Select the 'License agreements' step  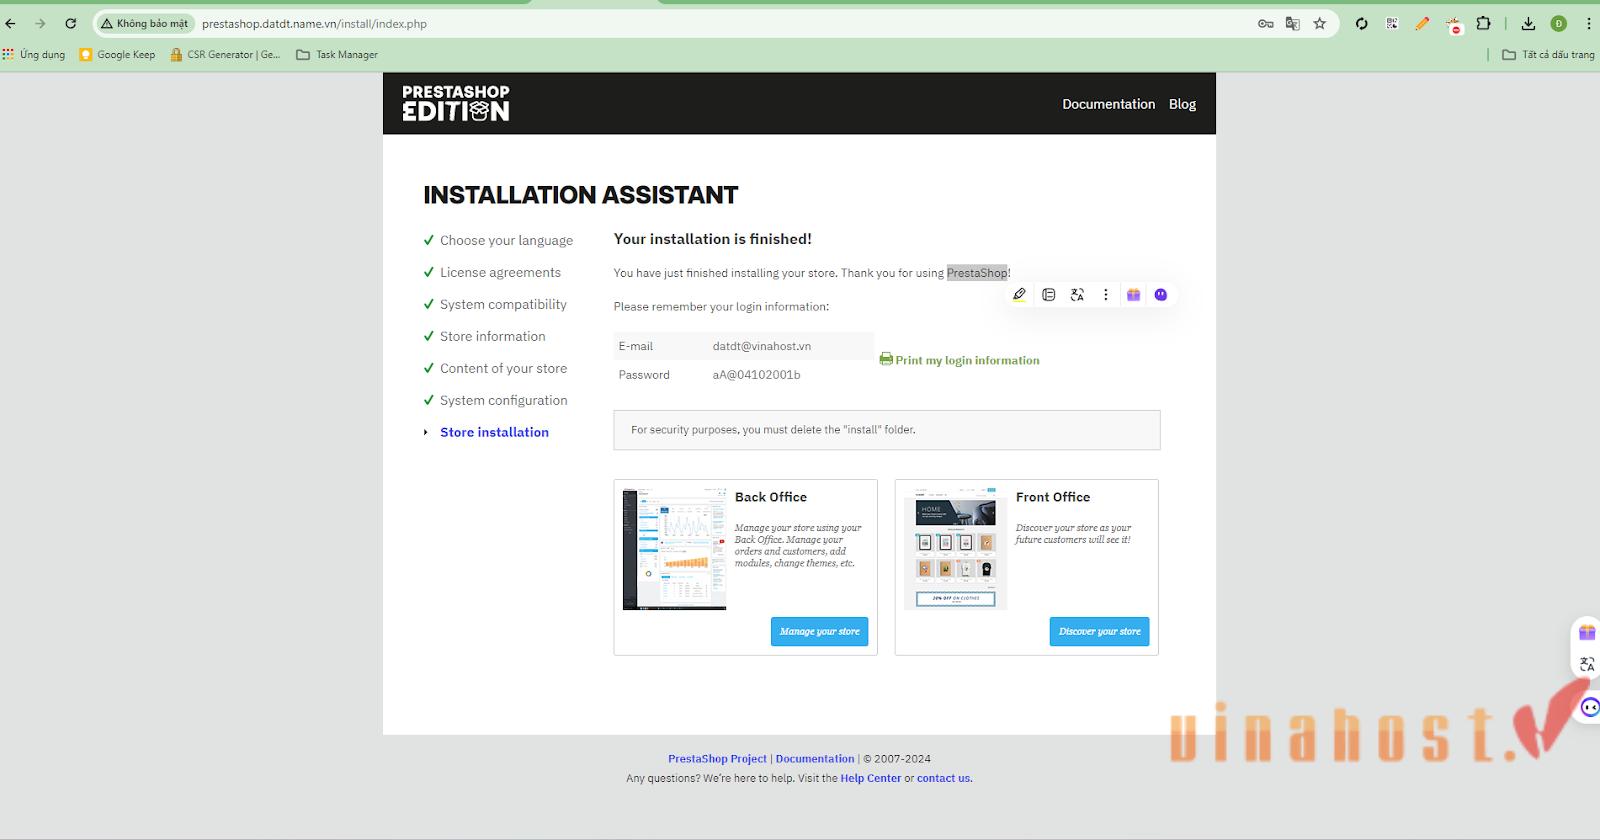click(500, 272)
